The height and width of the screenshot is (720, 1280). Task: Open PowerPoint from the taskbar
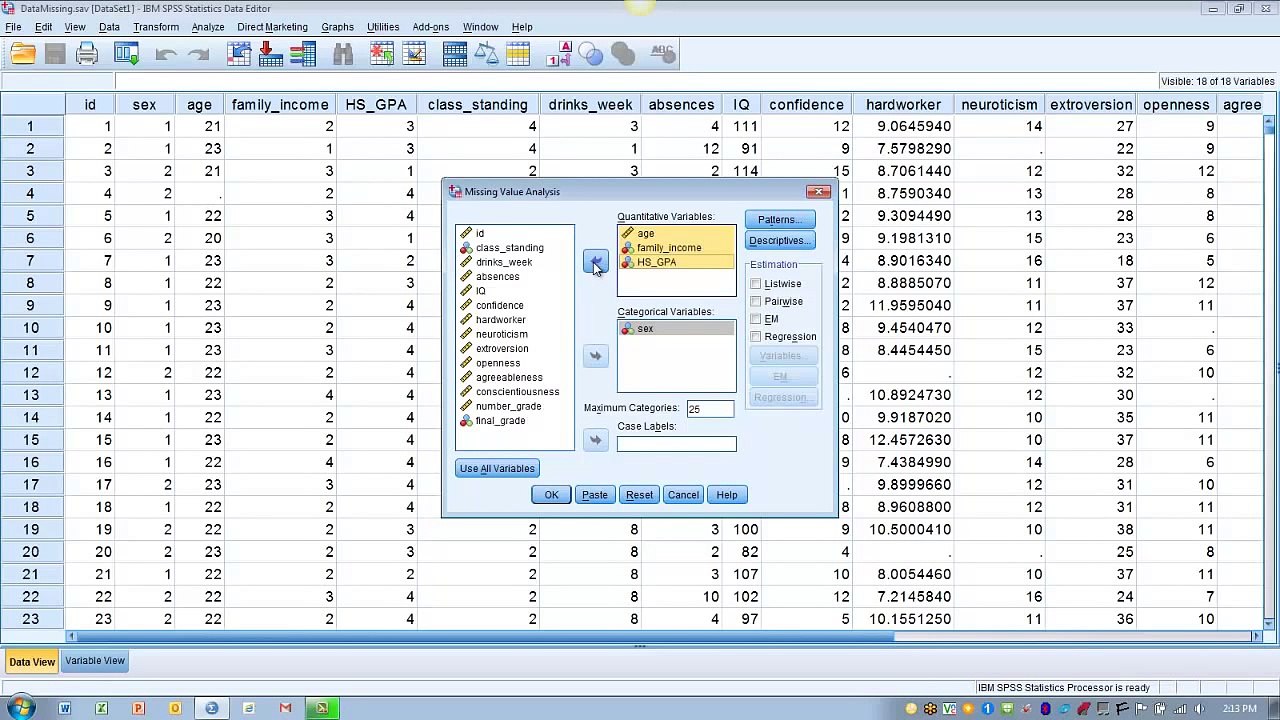138,708
